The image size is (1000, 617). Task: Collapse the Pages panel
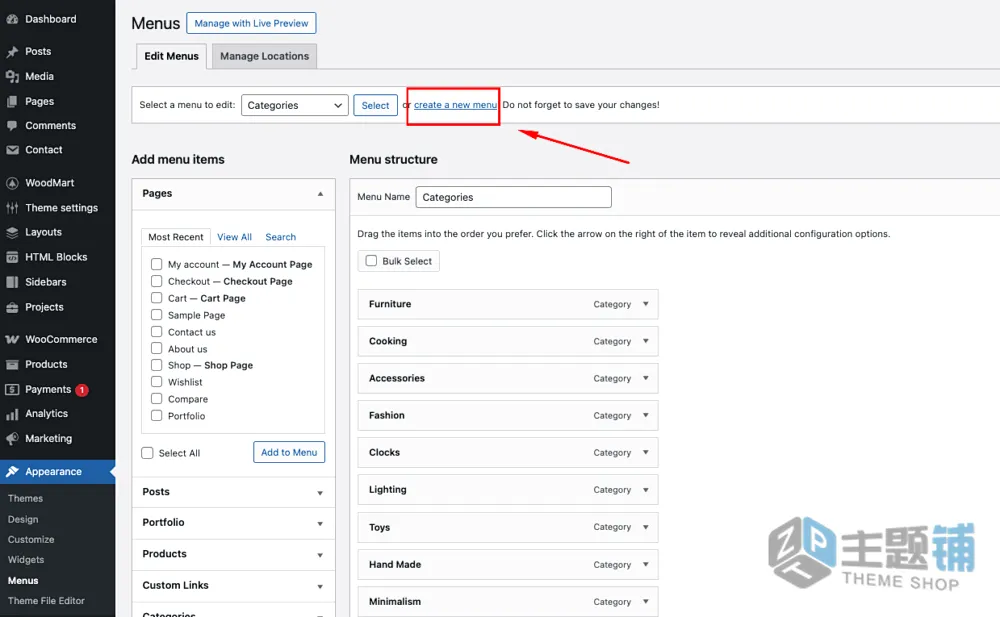pyautogui.click(x=320, y=193)
